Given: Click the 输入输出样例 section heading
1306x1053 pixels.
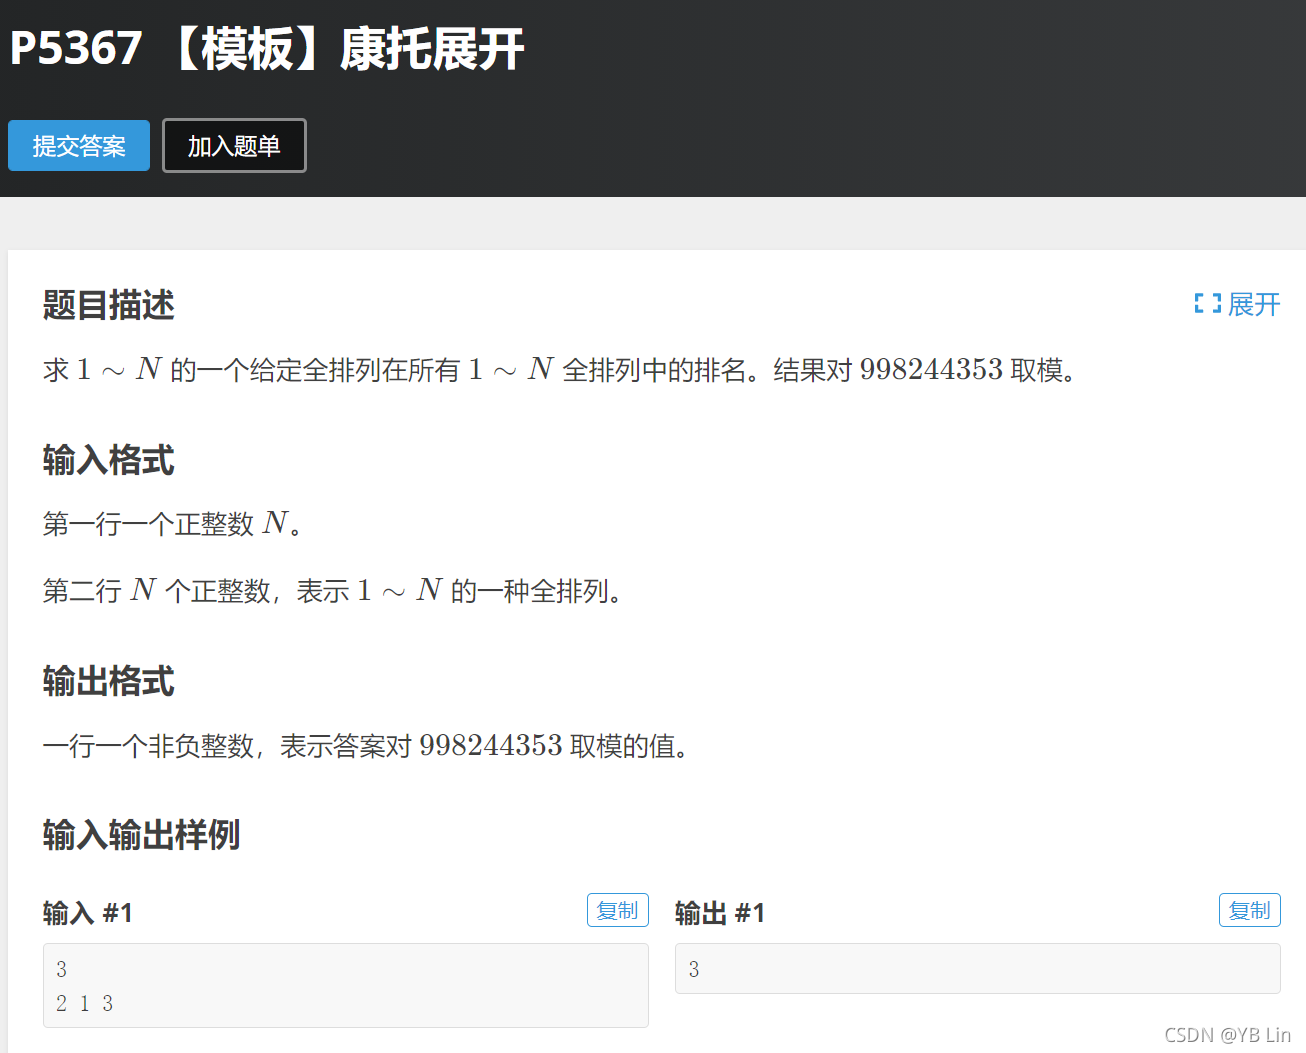Looking at the screenshot, I should pyautogui.click(x=140, y=836).
